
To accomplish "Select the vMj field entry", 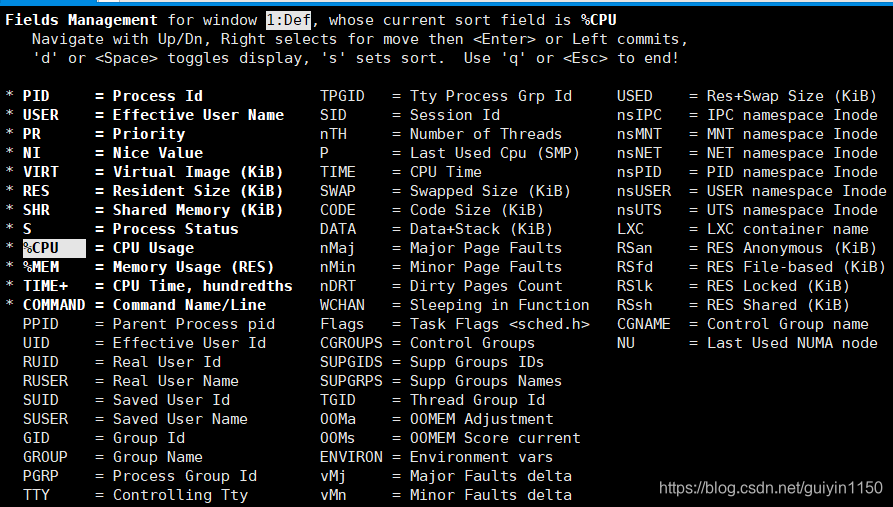I will tap(333, 476).
